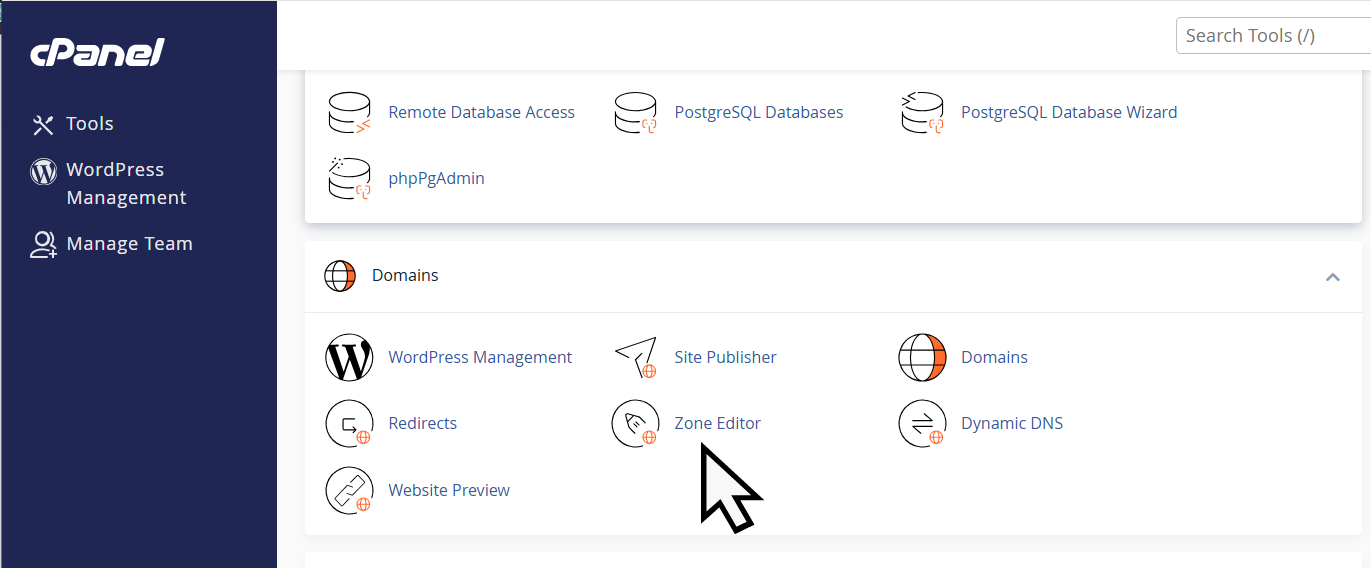Click the PostgreSQL Database Wizard icon

[x=922, y=113]
